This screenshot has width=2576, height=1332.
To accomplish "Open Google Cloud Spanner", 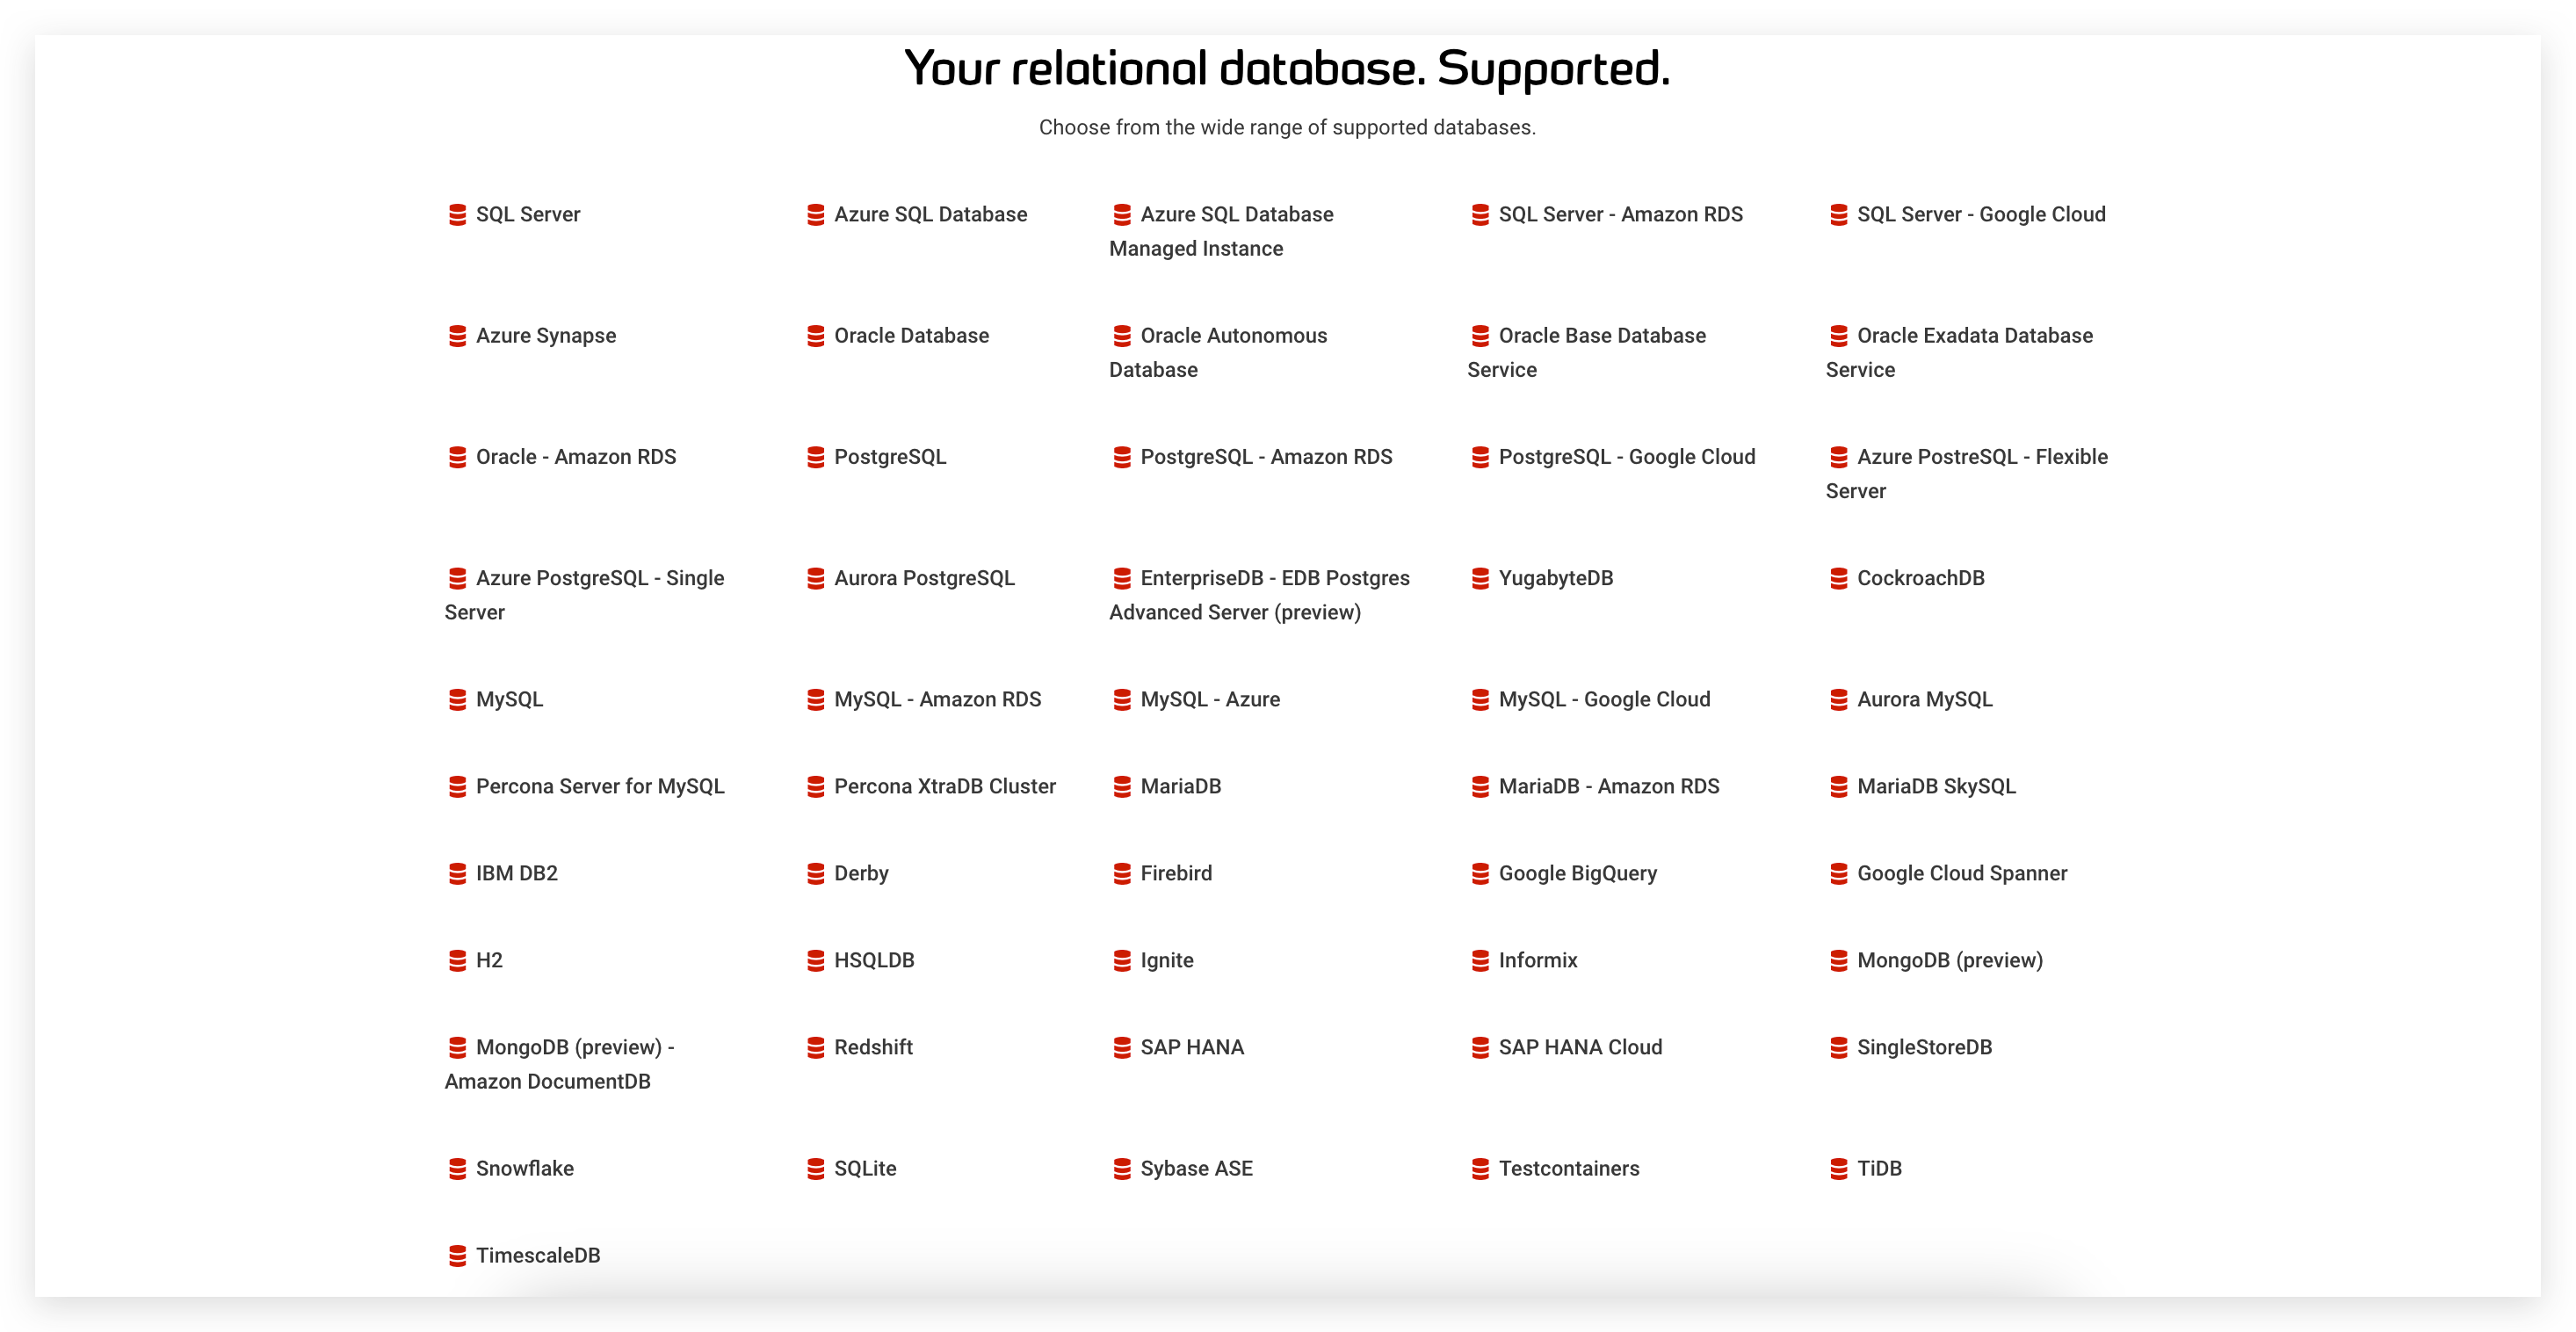I will tap(1961, 873).
